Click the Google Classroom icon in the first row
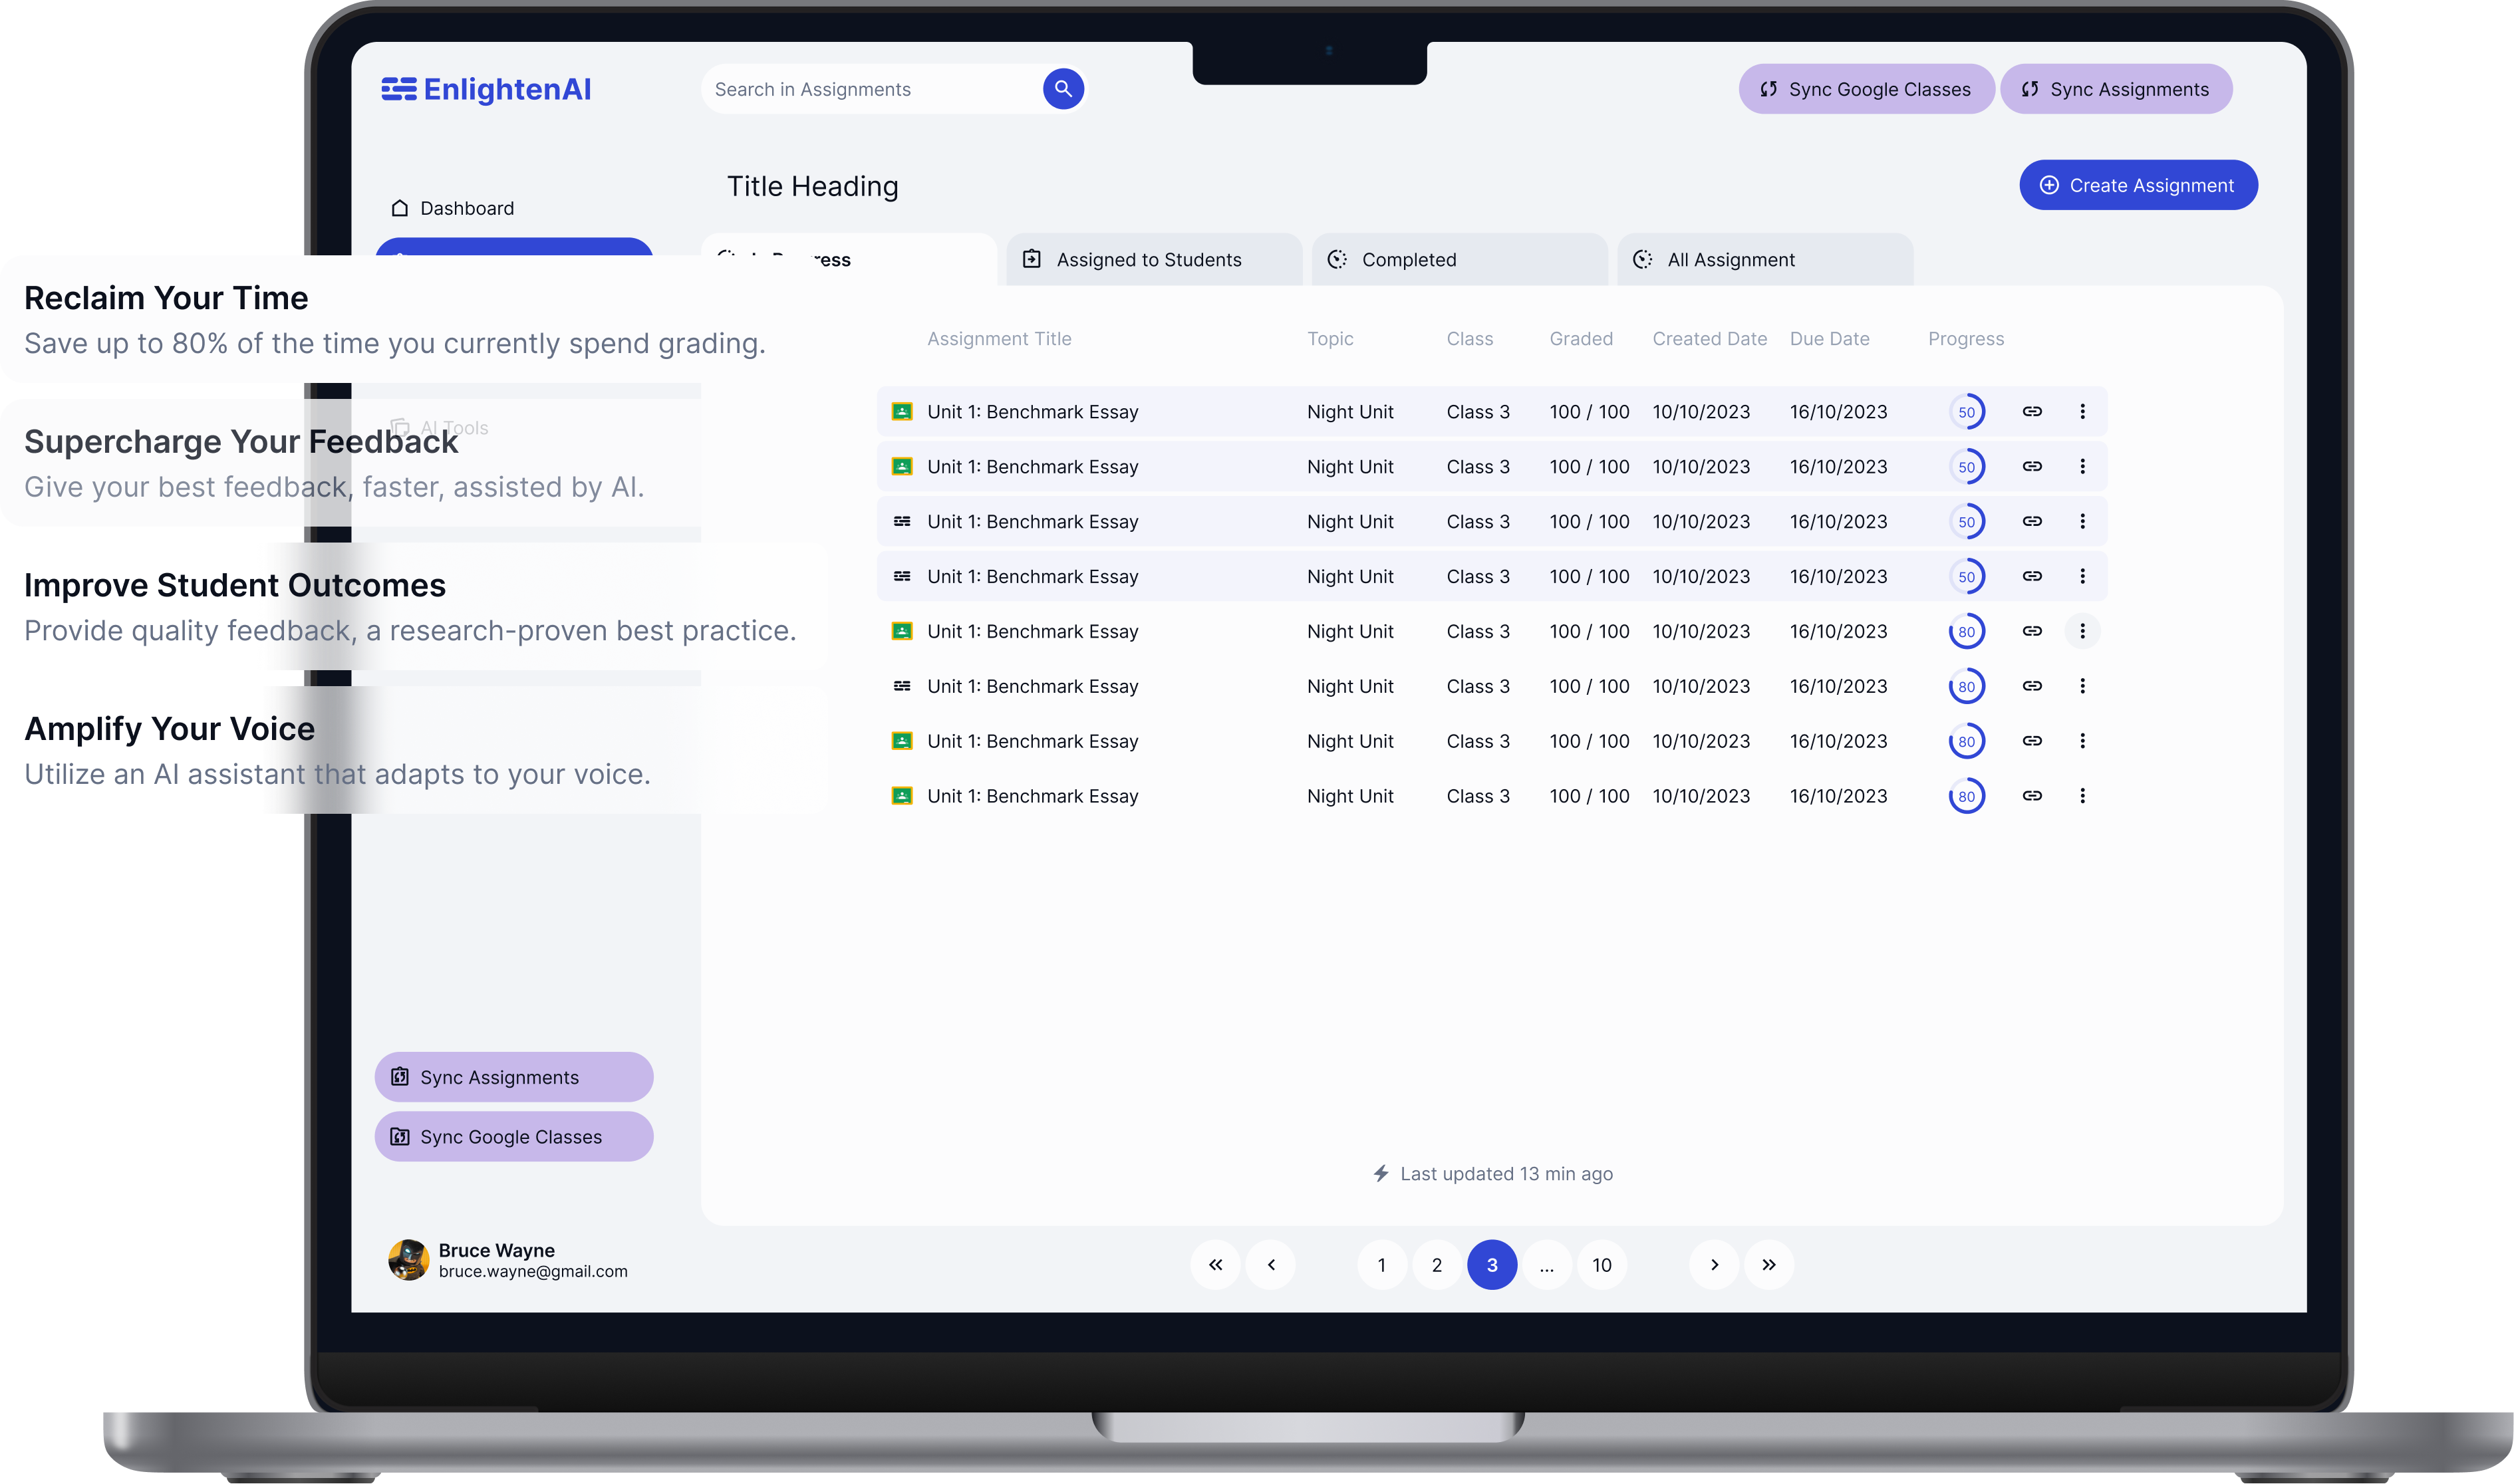This screenshot has width=2514, height=1484. pyautogui.click(x=902, y=411)
